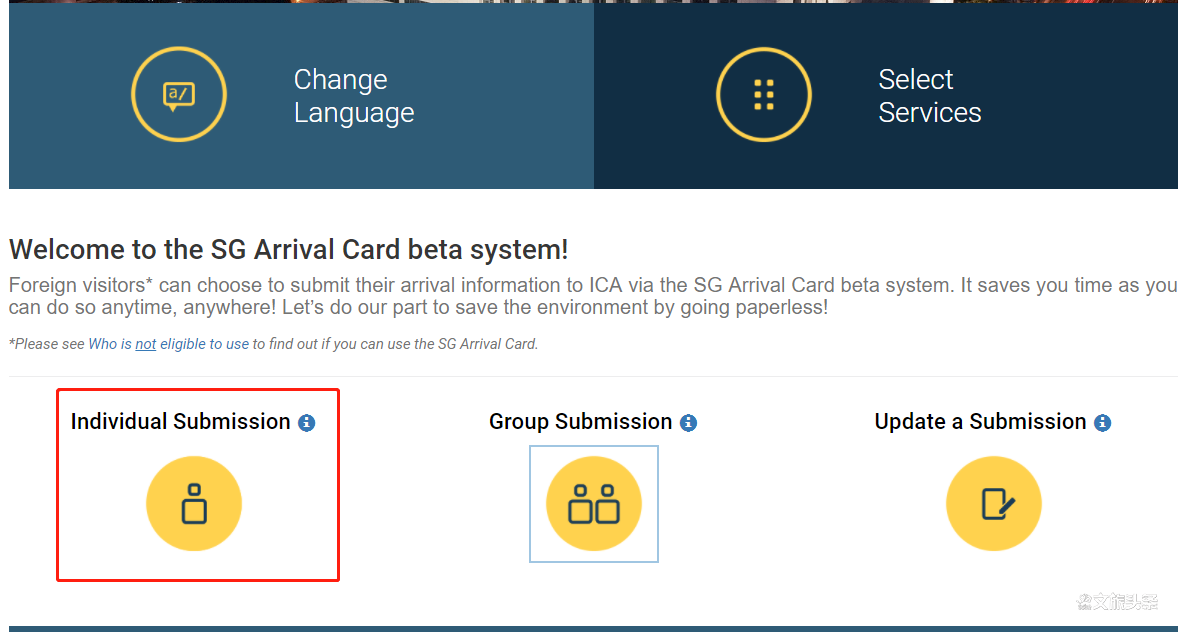Click the Update a Submission edit icon
This screenshot has width=1178, height=632.
pyautogui.click(x=993, y=503)
